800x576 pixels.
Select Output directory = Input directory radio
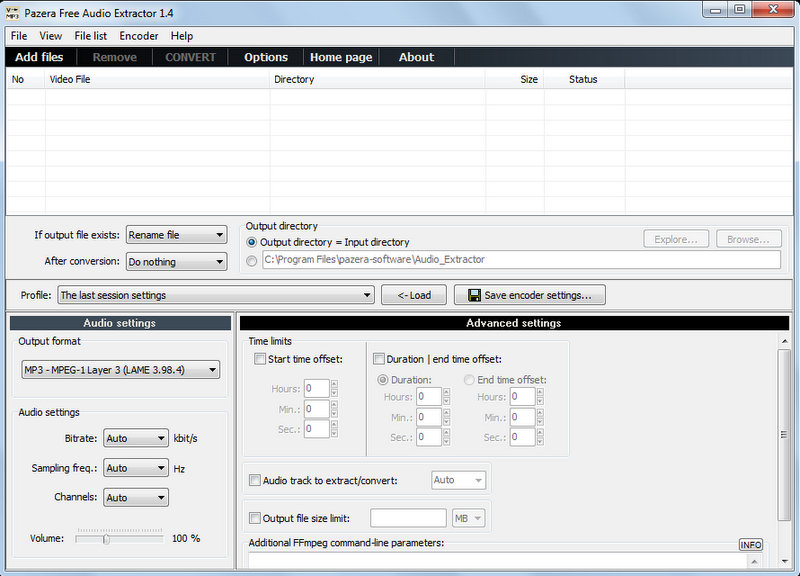point(252,242)
